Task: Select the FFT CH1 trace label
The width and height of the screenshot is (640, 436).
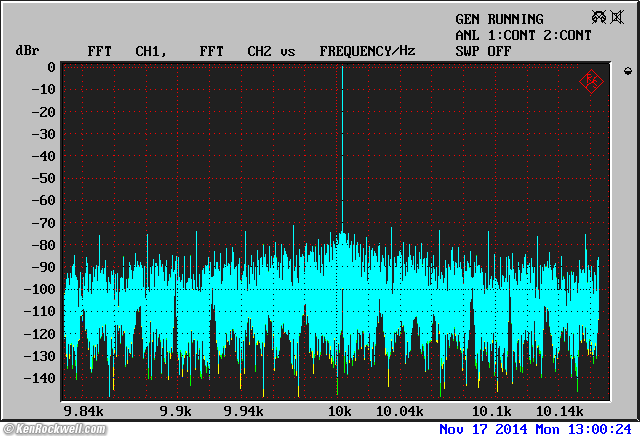Action: 125,51
